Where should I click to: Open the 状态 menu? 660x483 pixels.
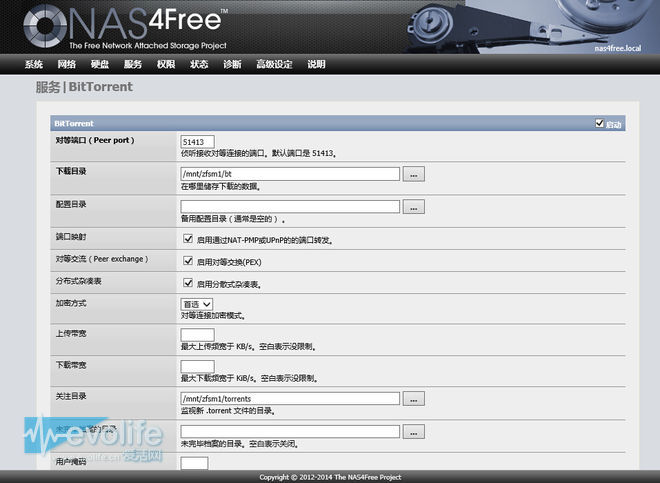[x=199, y=64]
